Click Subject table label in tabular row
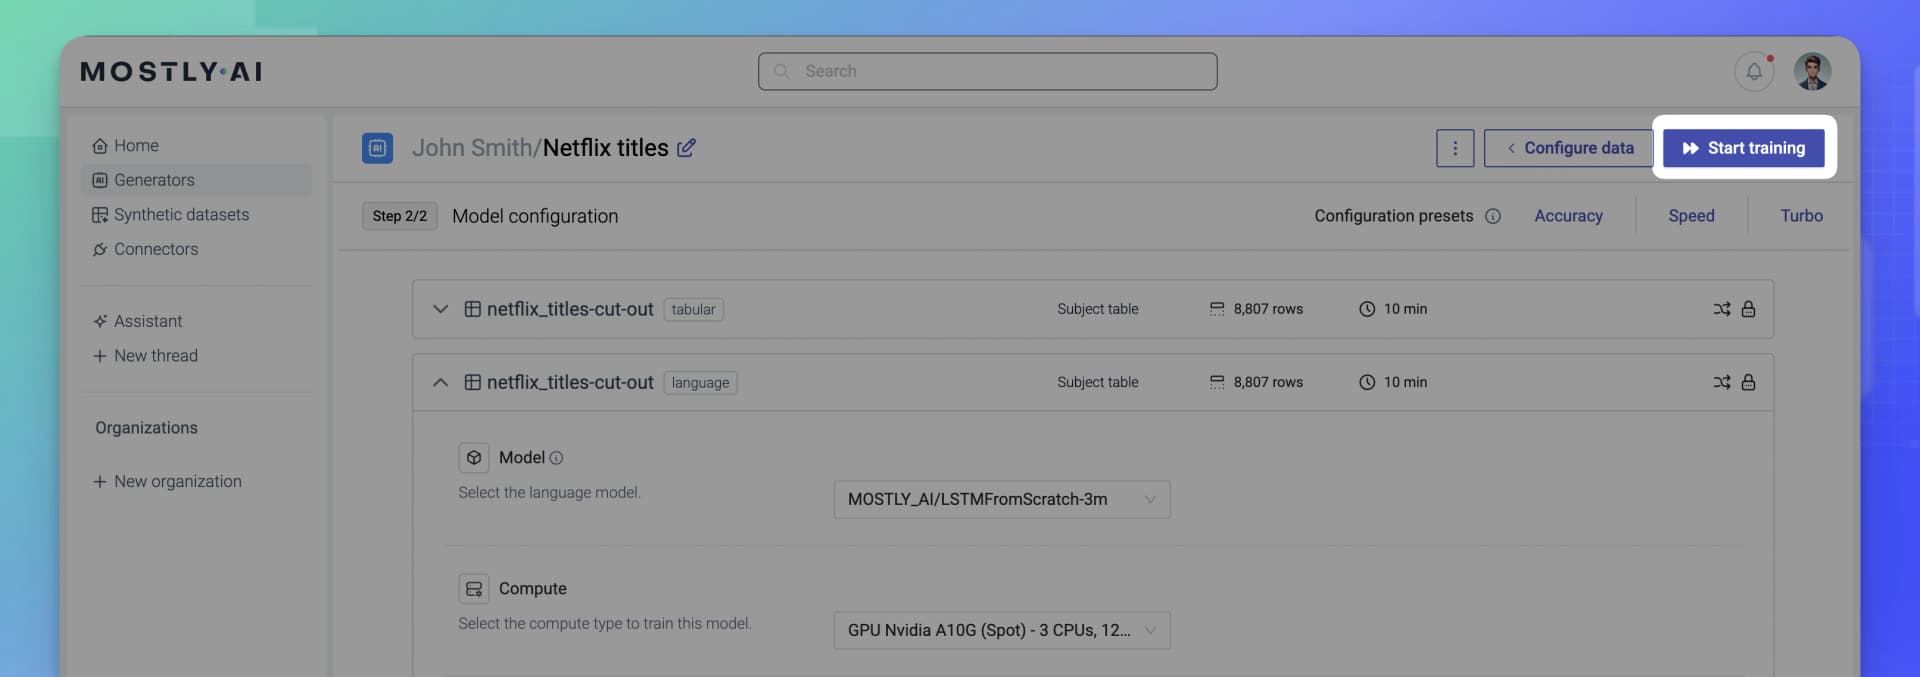This screenshot has width=1920, height=677. (1098, 309)
